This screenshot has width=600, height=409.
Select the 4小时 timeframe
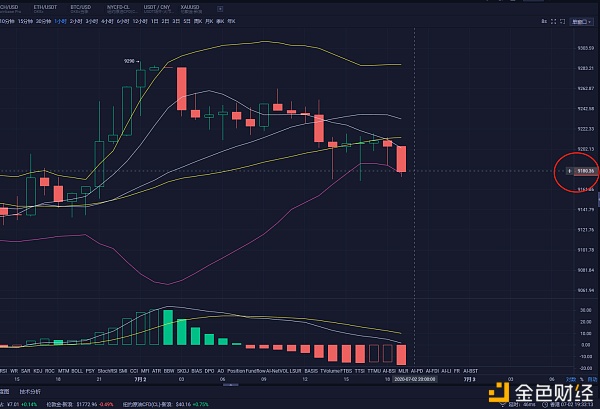[107, 21]
